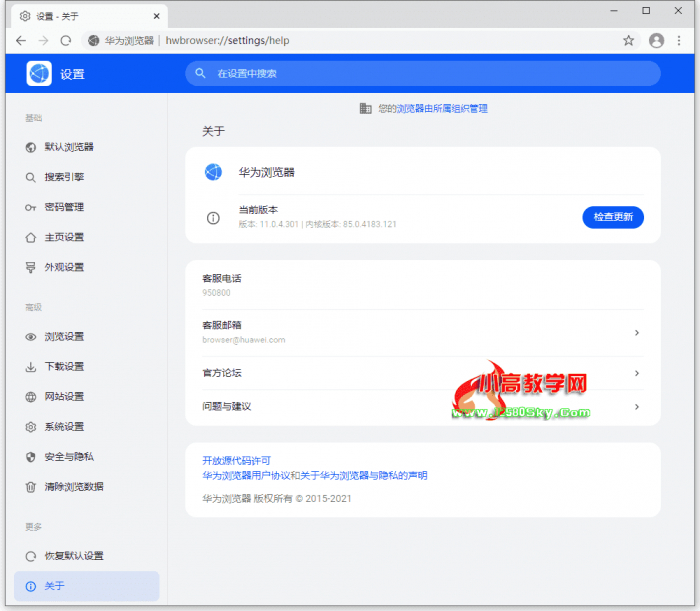The width and height of the screenshot is (700, 611).
Task: Select the 关于 sidebar item
Action: pos(87,586)
